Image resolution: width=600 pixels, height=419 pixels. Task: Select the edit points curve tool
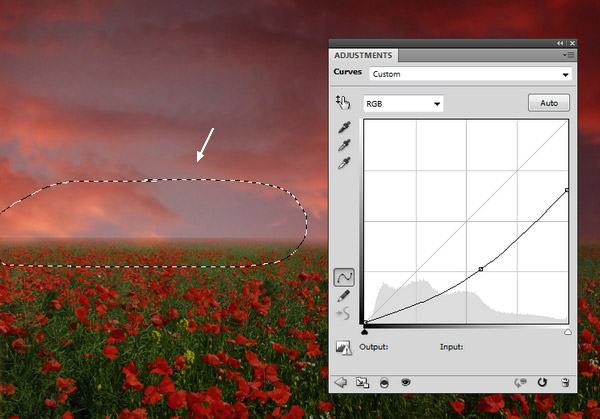[x=344, y=277]
